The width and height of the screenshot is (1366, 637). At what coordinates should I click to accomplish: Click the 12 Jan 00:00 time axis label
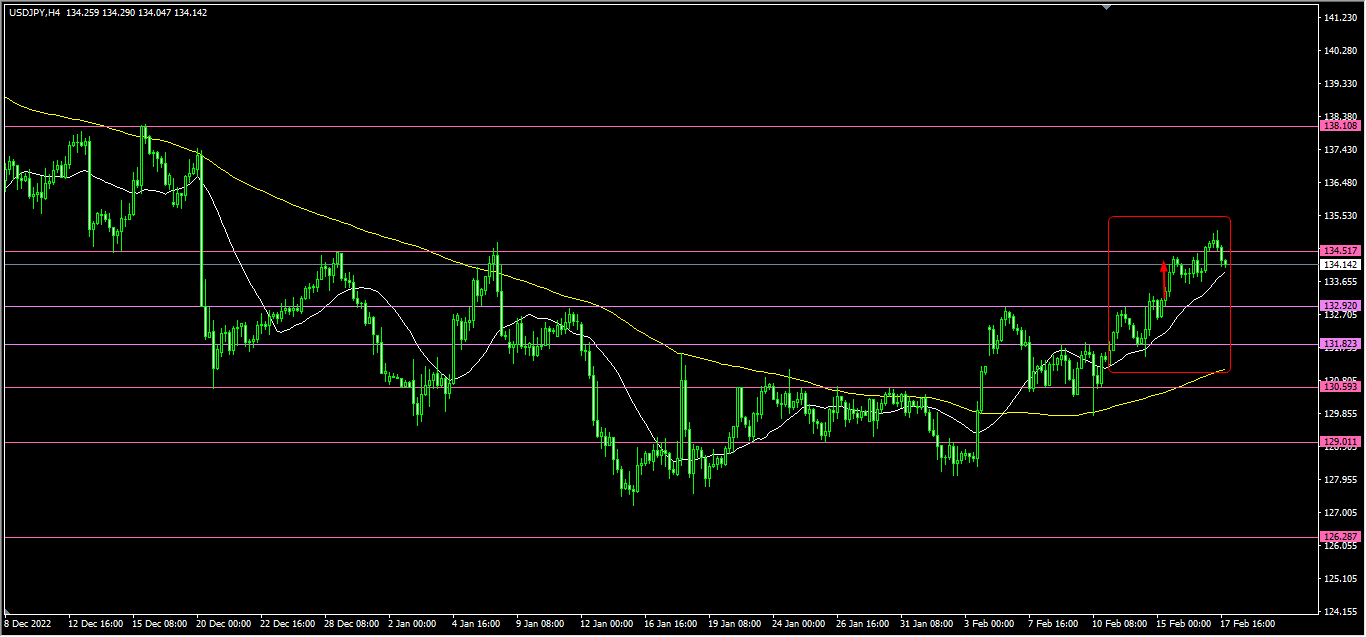[x=607, y=623]
